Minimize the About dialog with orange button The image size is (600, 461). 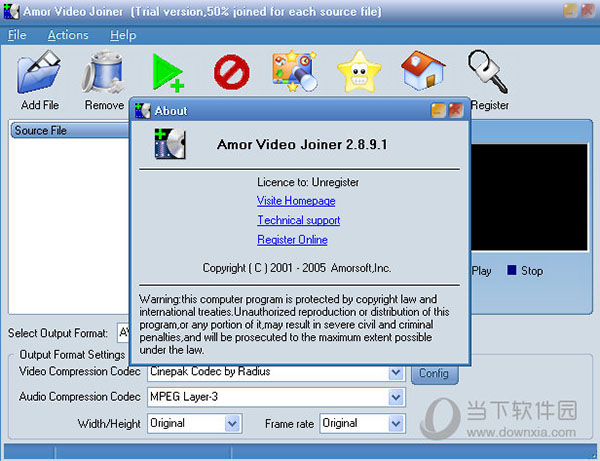439,111
